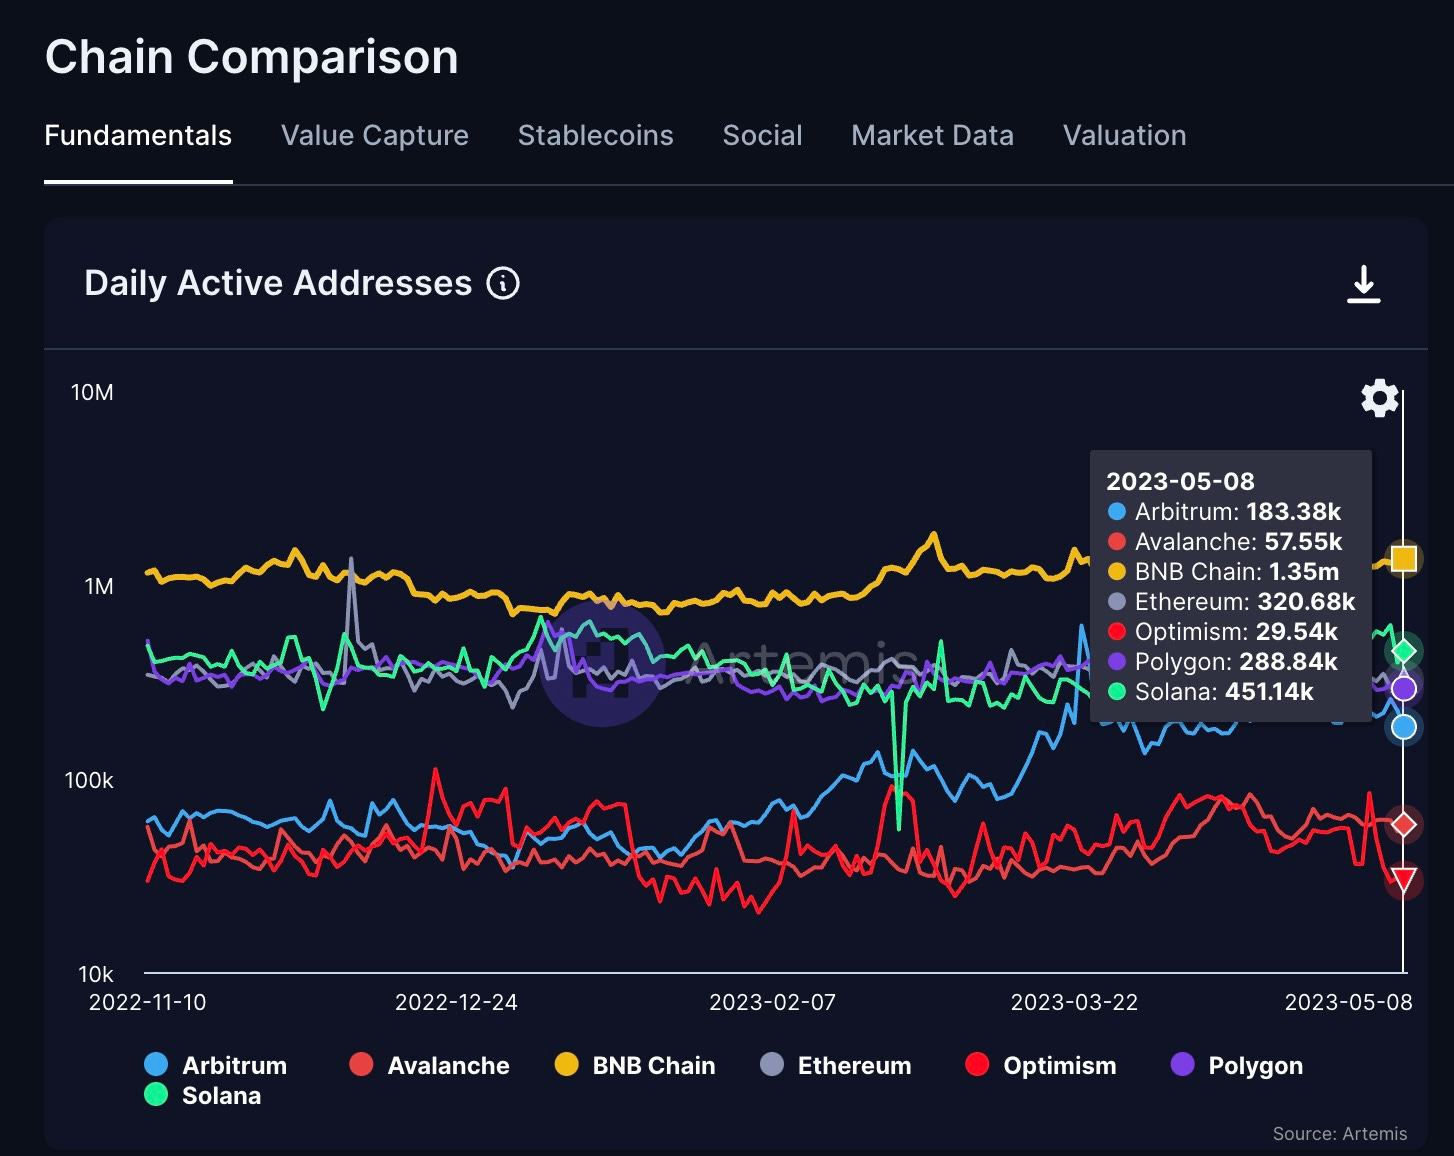The height and width of the screenshot is (1156, 1454).
Task: Open the Market Data tab
Action: (x=933, y=136)
